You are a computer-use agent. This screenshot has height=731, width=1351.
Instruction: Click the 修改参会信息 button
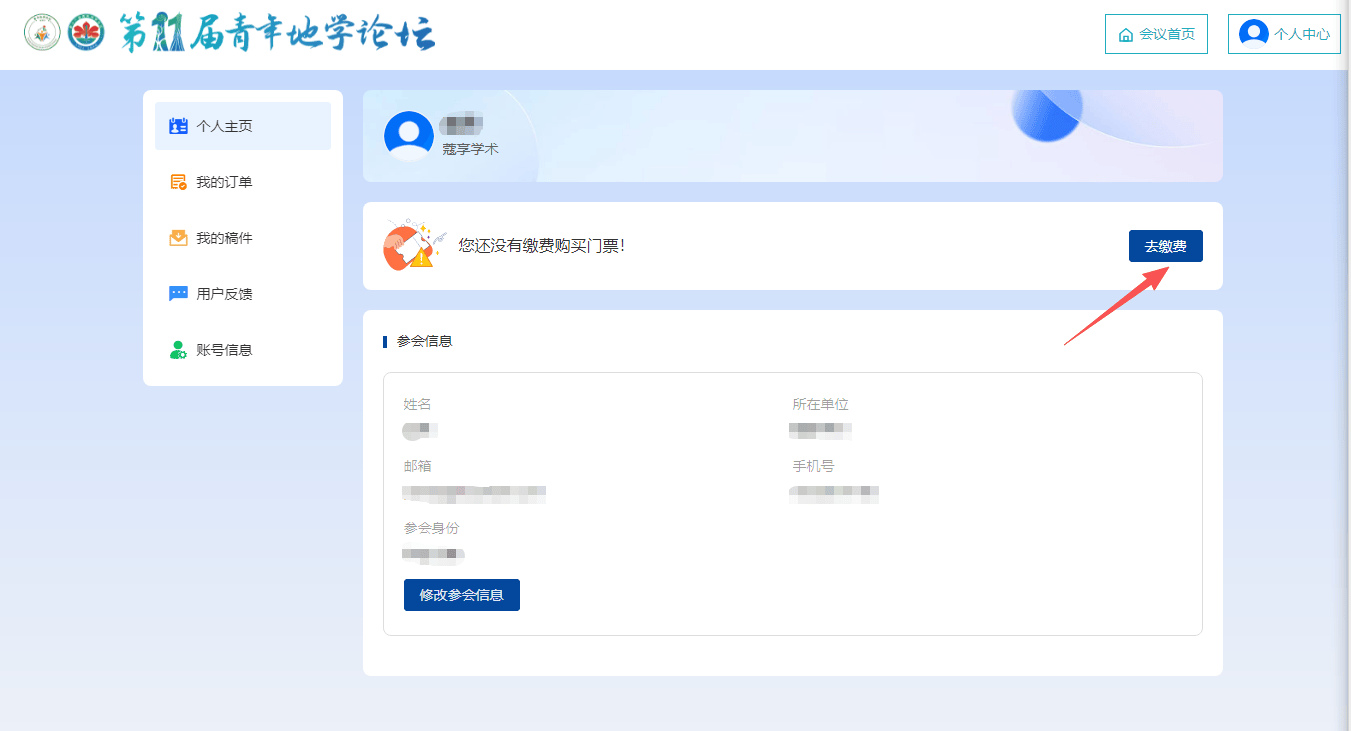click(x=461, y=595)
